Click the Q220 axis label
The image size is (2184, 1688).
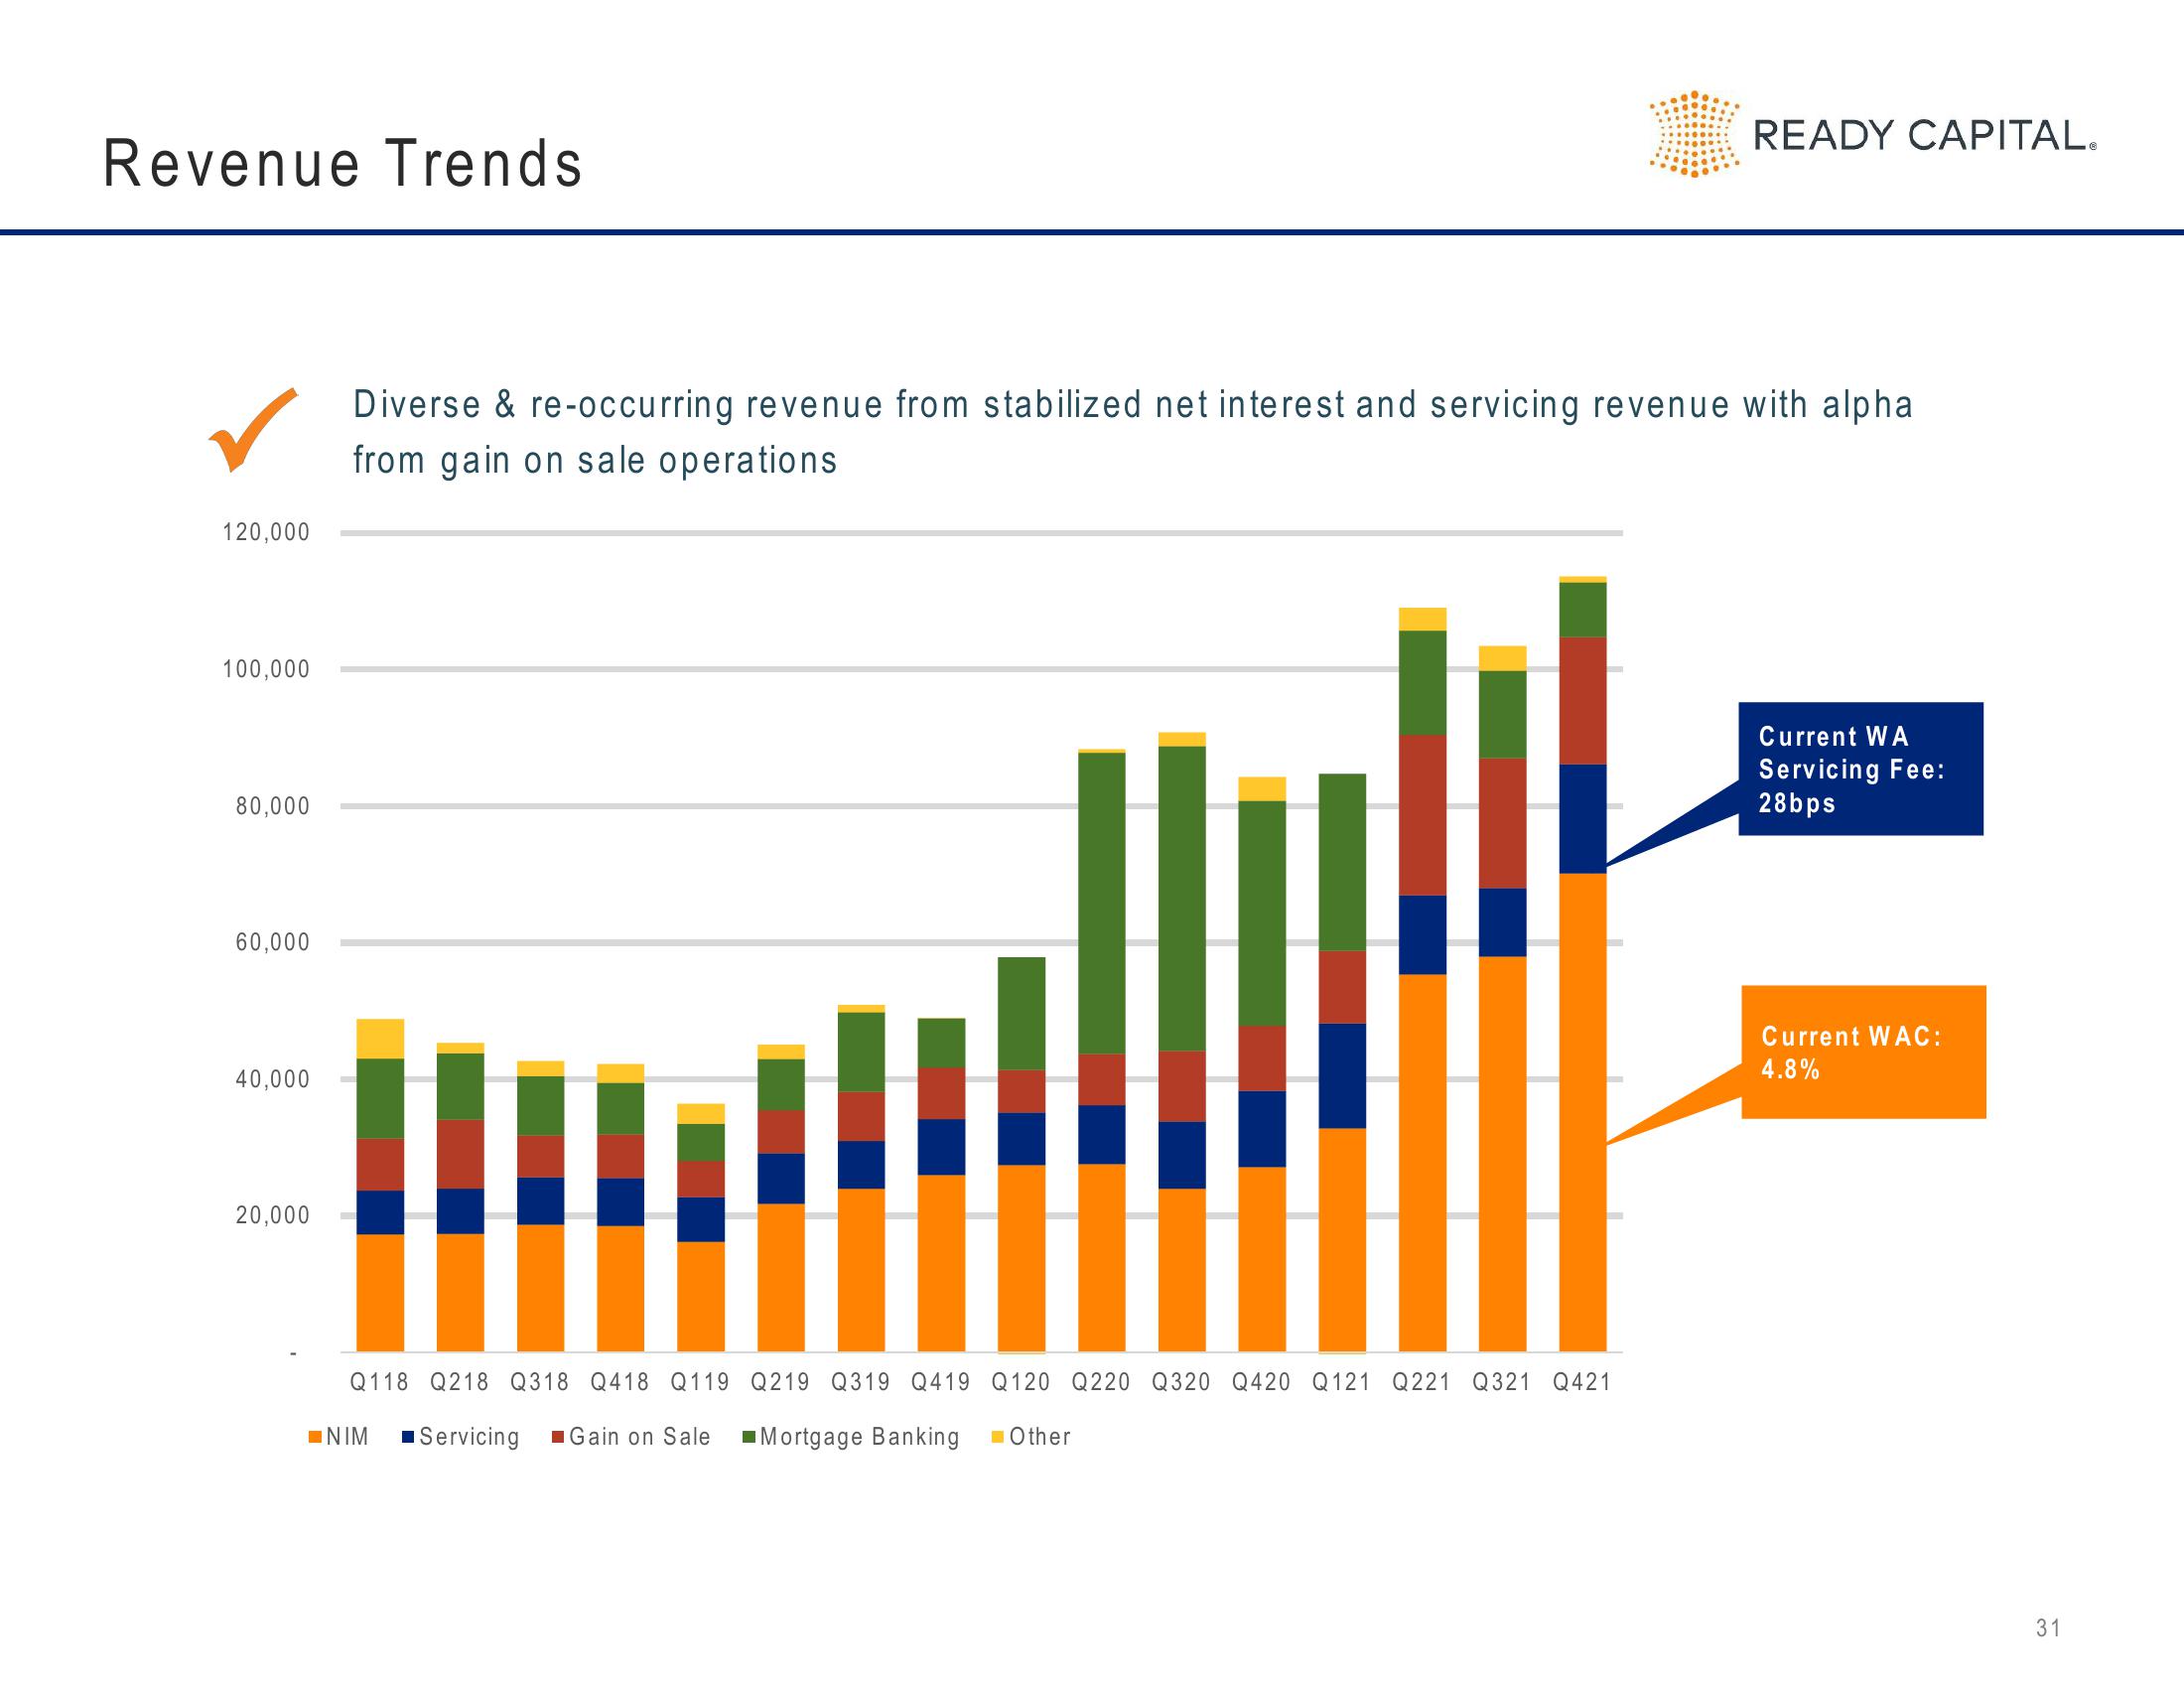pos(1101,1382)
